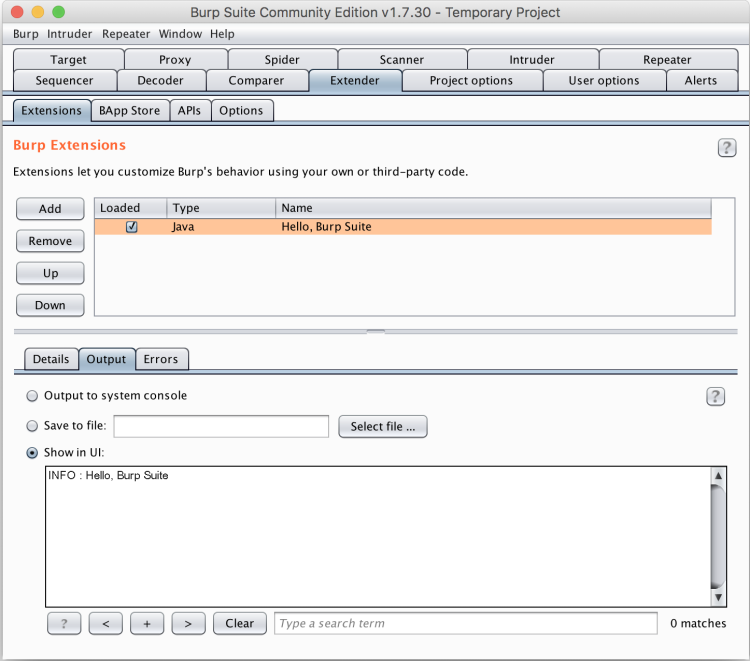Image resolution: width=750 pixels, height=661 pixels.
Task: Switch to the Spider tab
Action: coord(282,59)
